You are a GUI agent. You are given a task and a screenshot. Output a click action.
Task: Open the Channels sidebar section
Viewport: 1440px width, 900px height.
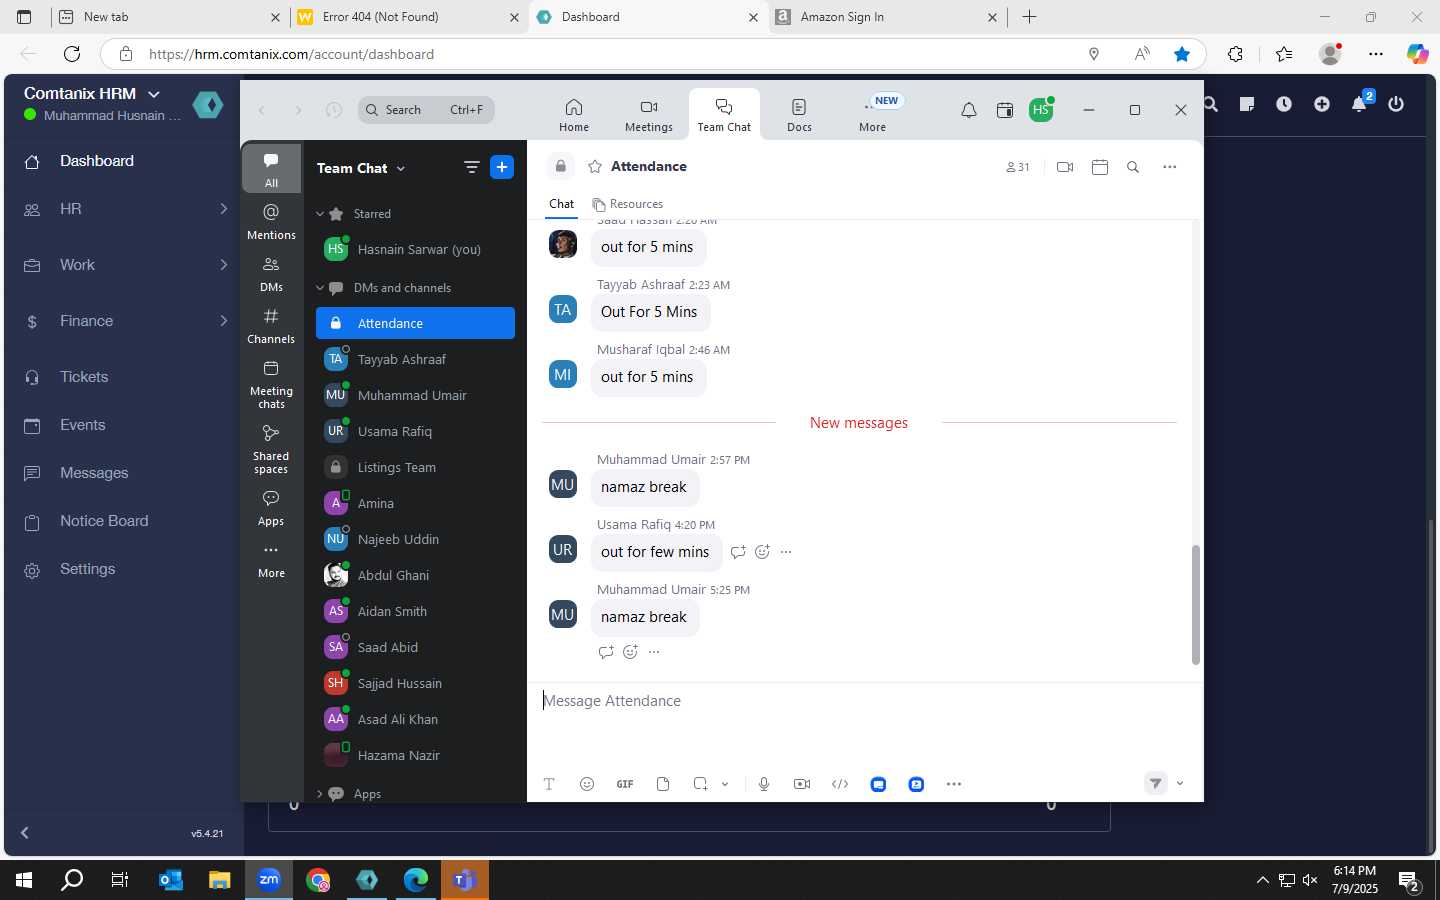tap(271, 325)
